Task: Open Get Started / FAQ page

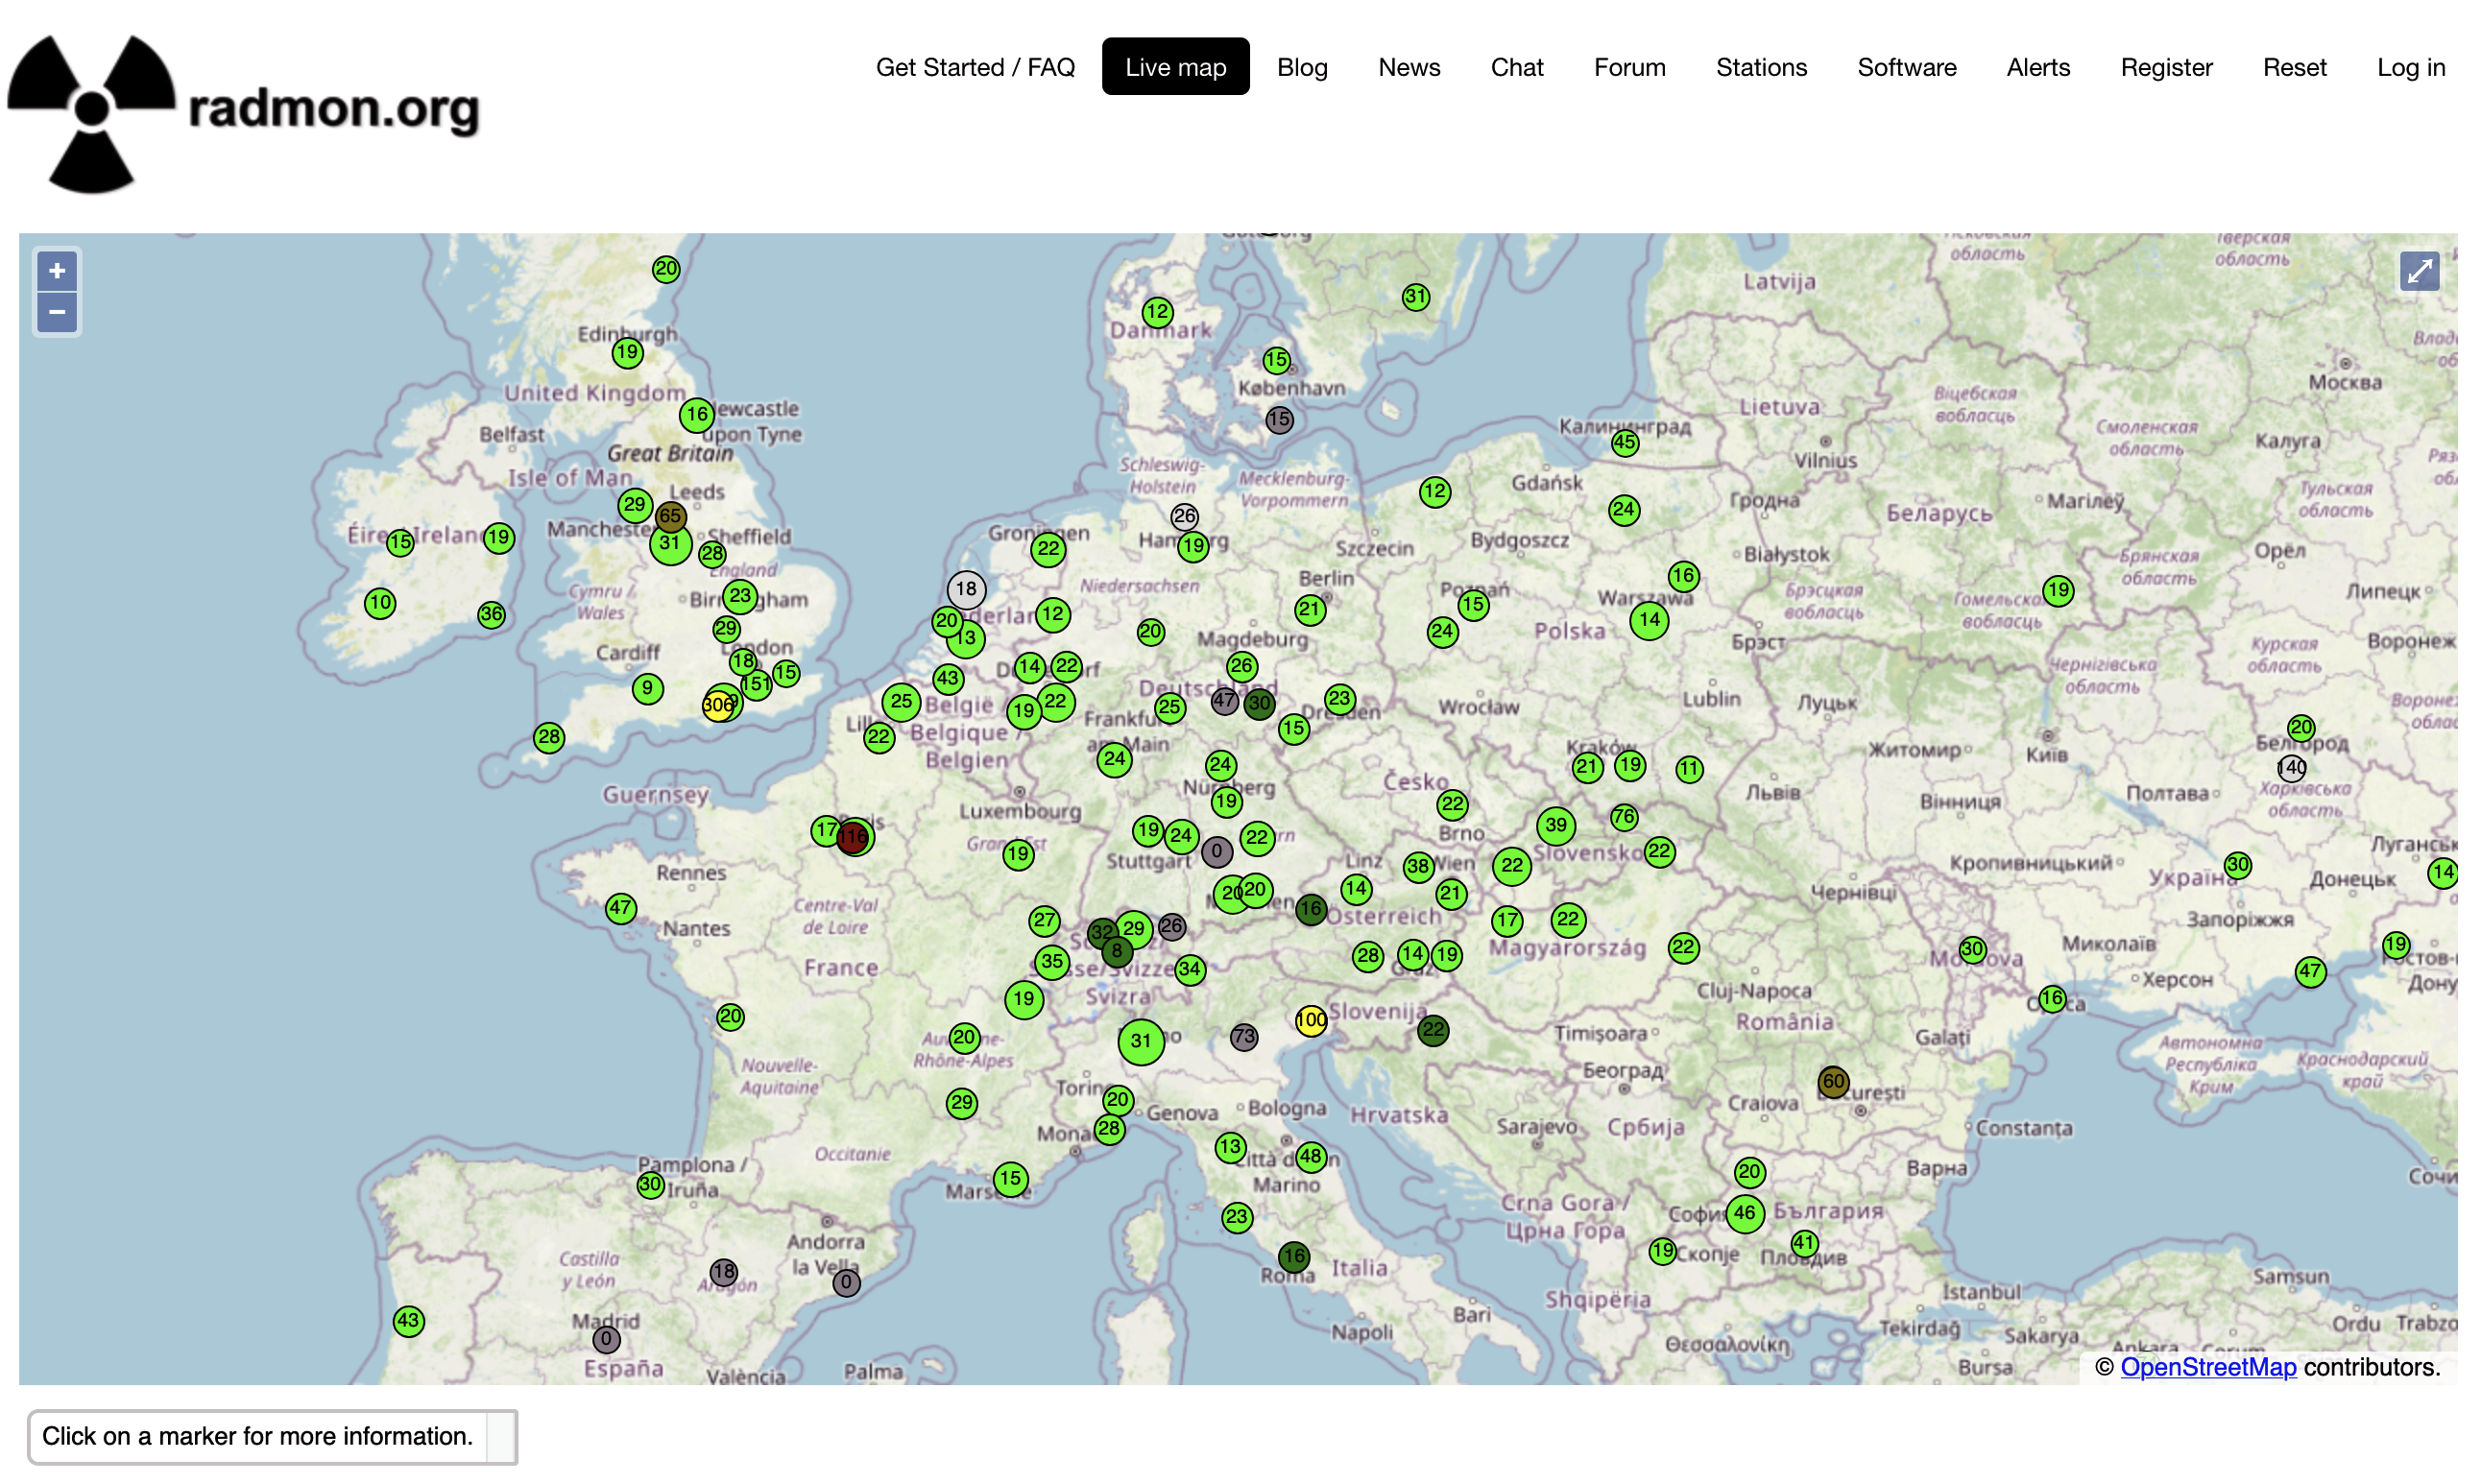Action: 974,67
